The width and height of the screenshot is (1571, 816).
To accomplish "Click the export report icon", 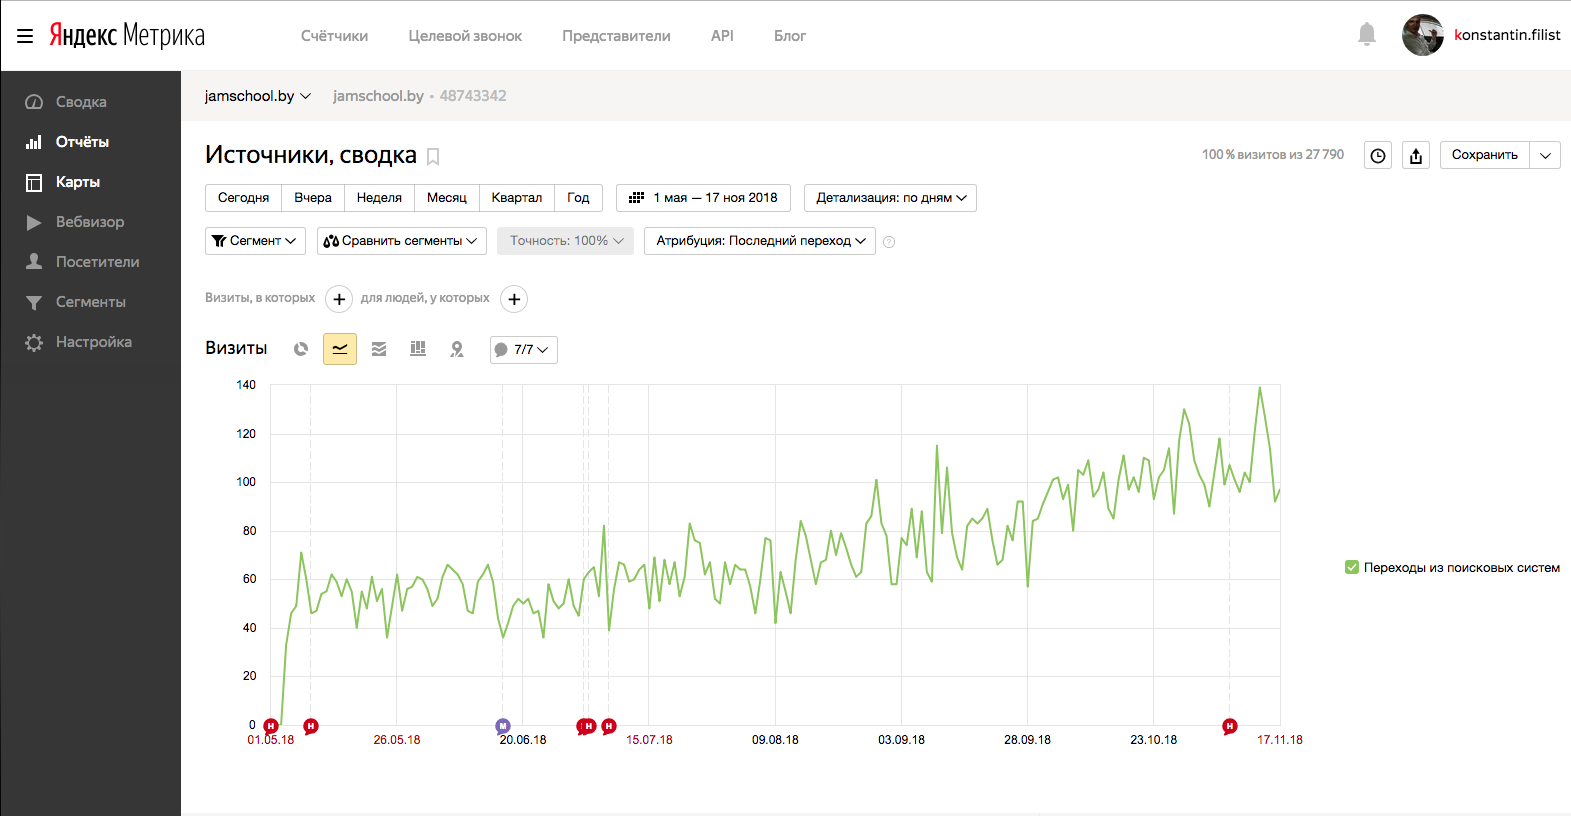I will [x=1415, y=155].
